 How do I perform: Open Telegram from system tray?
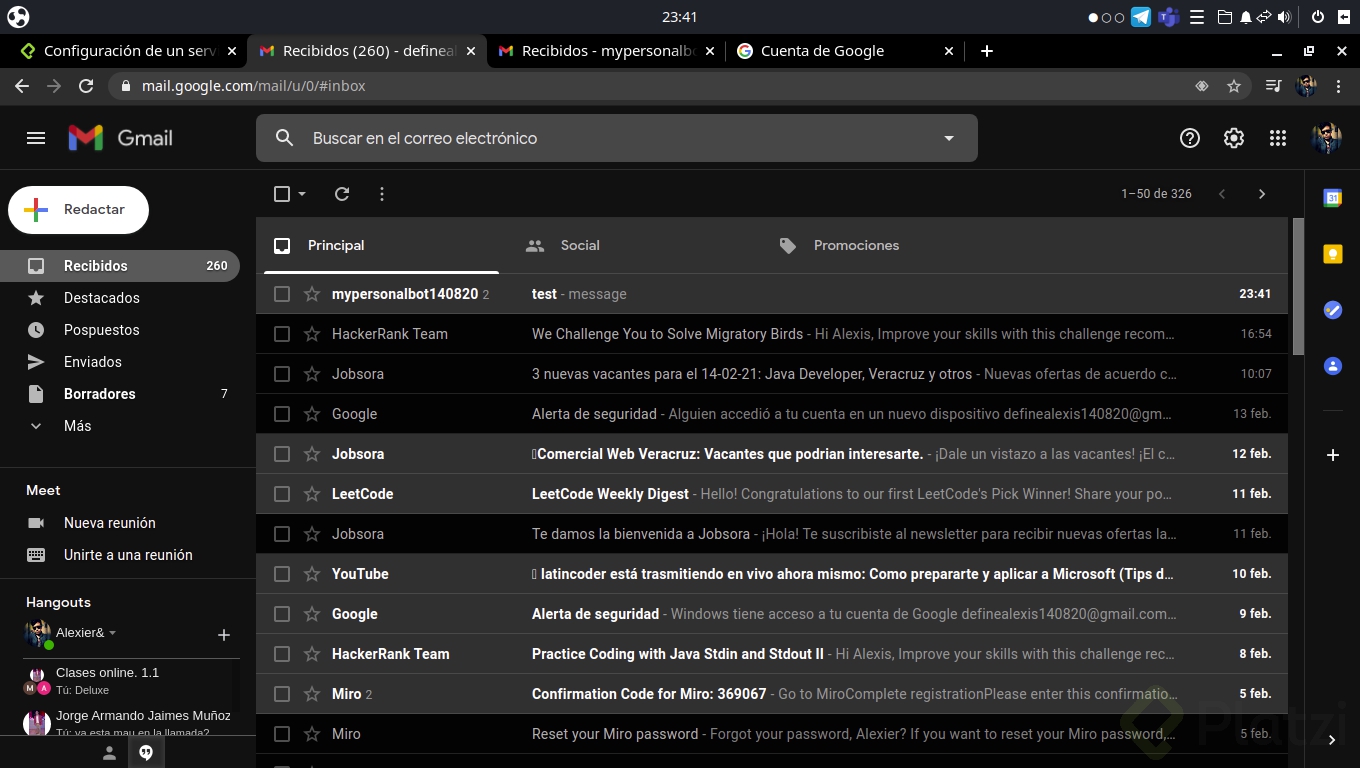pos(1141,17)
